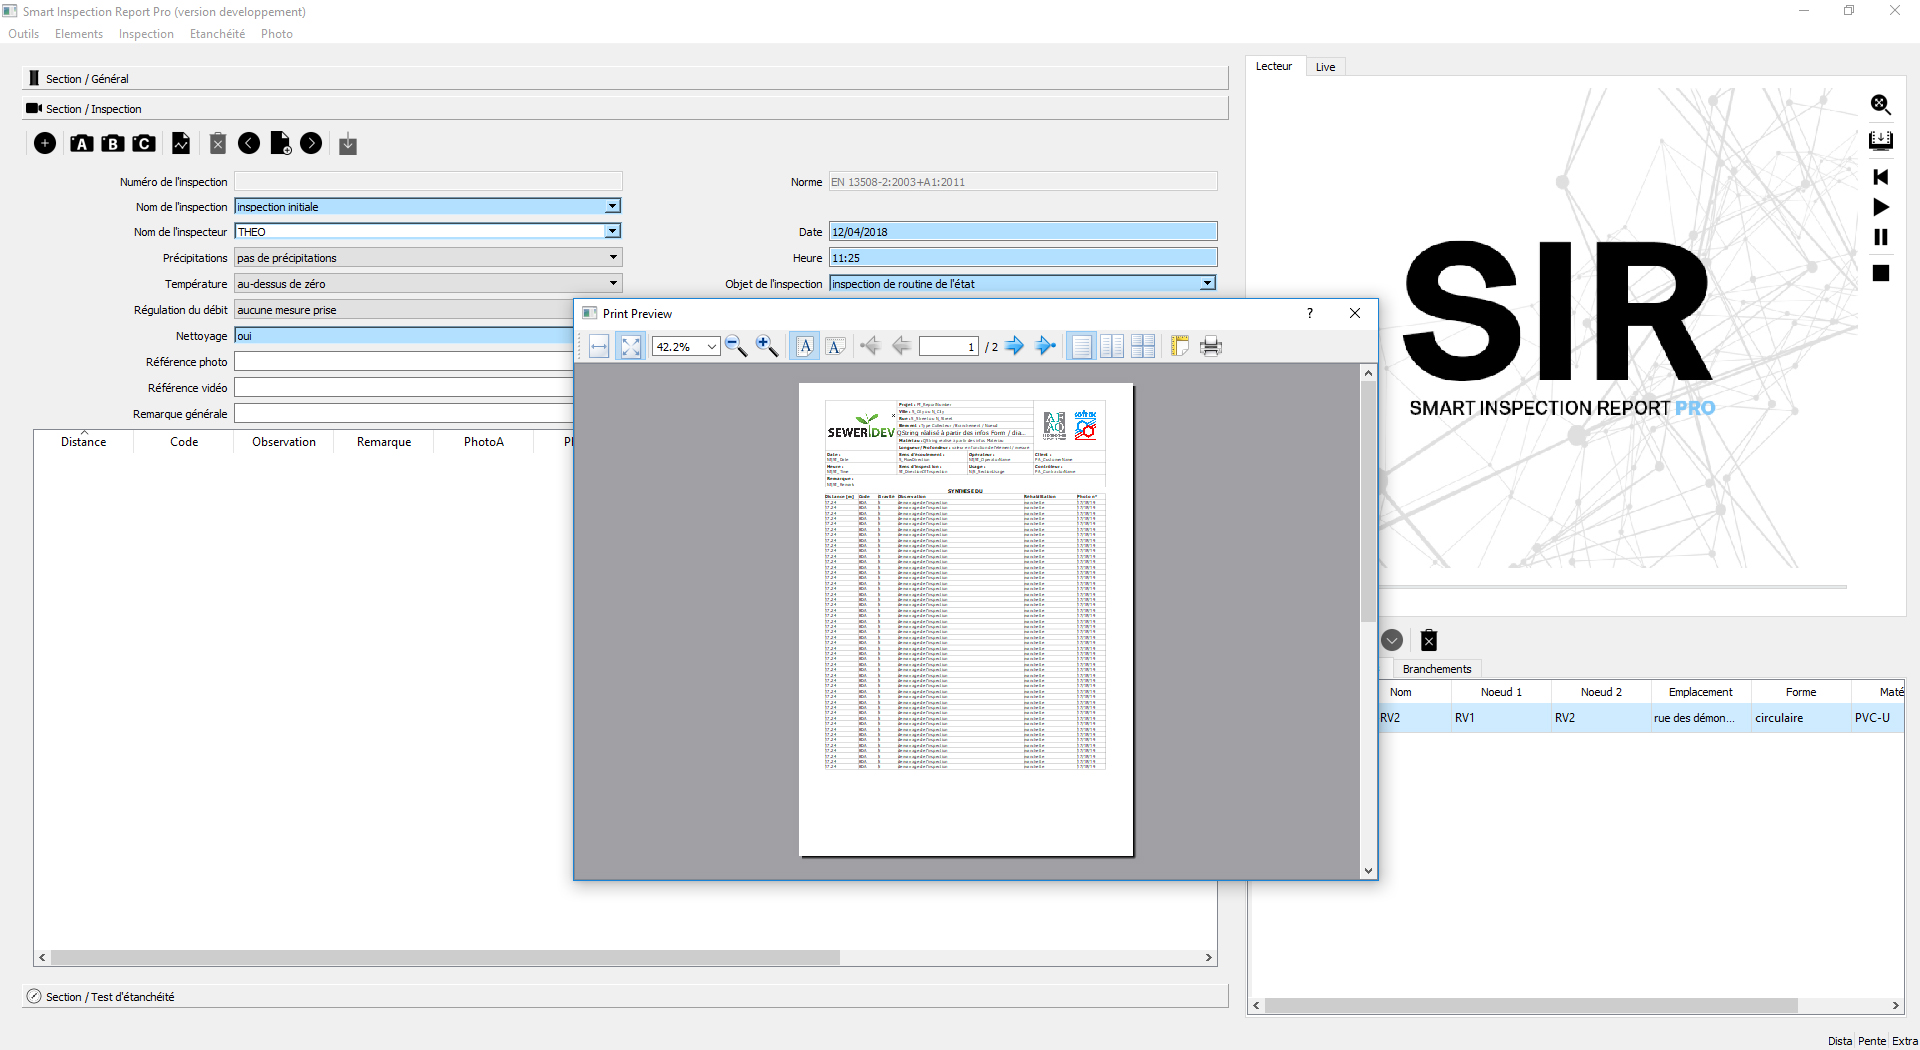Switch preview to landscape orientation
The width and height of the screenshot is (1920, 1050).
(836, 346)
